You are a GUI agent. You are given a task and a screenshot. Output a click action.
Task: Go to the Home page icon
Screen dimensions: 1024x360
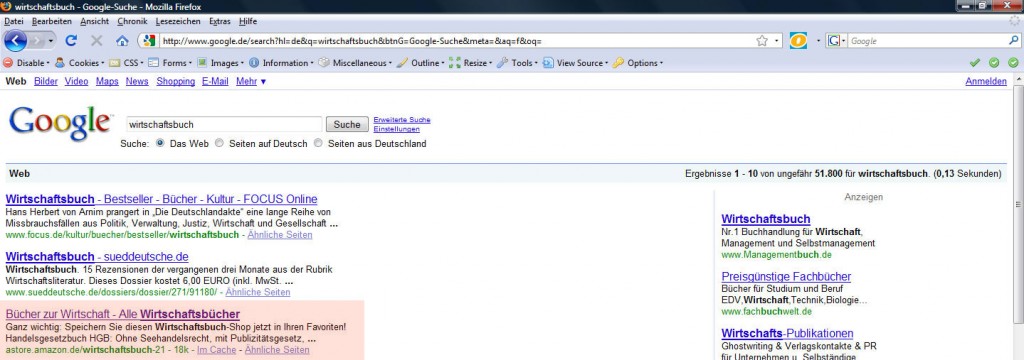pyautogui.click(x=122, y=41)
